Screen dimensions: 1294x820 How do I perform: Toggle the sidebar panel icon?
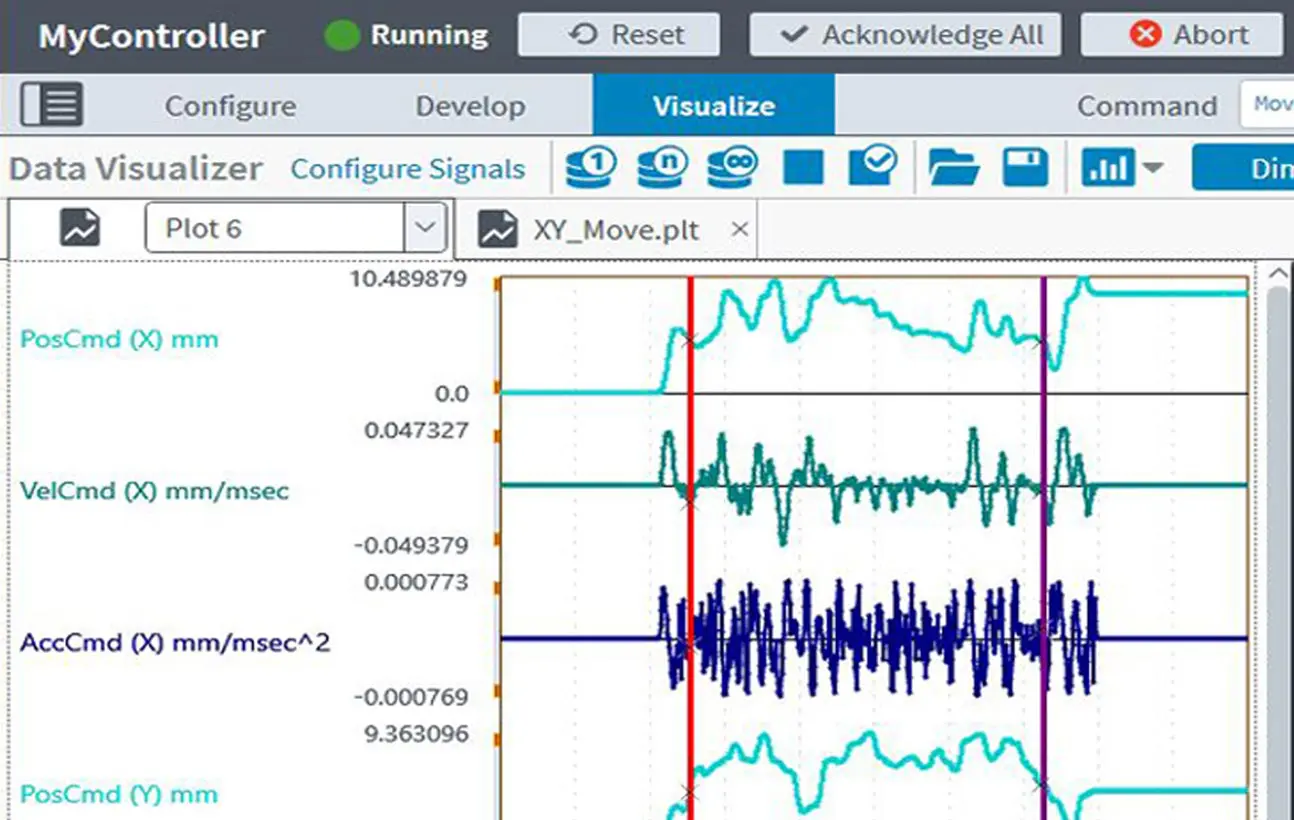pos(52,105)
